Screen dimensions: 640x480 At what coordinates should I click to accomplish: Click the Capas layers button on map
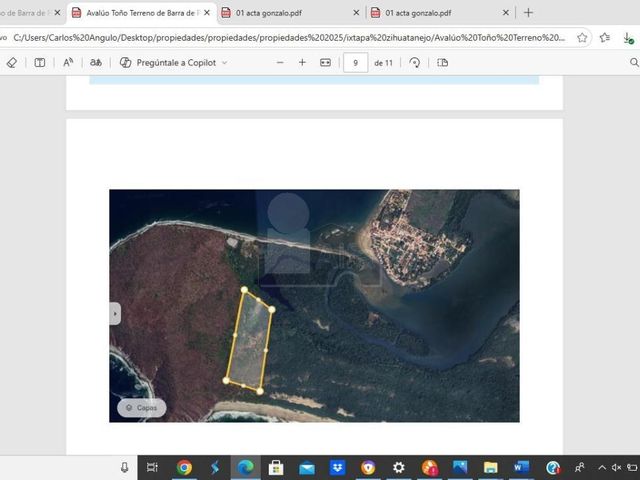pyautogui.click(x=142, y=408)
